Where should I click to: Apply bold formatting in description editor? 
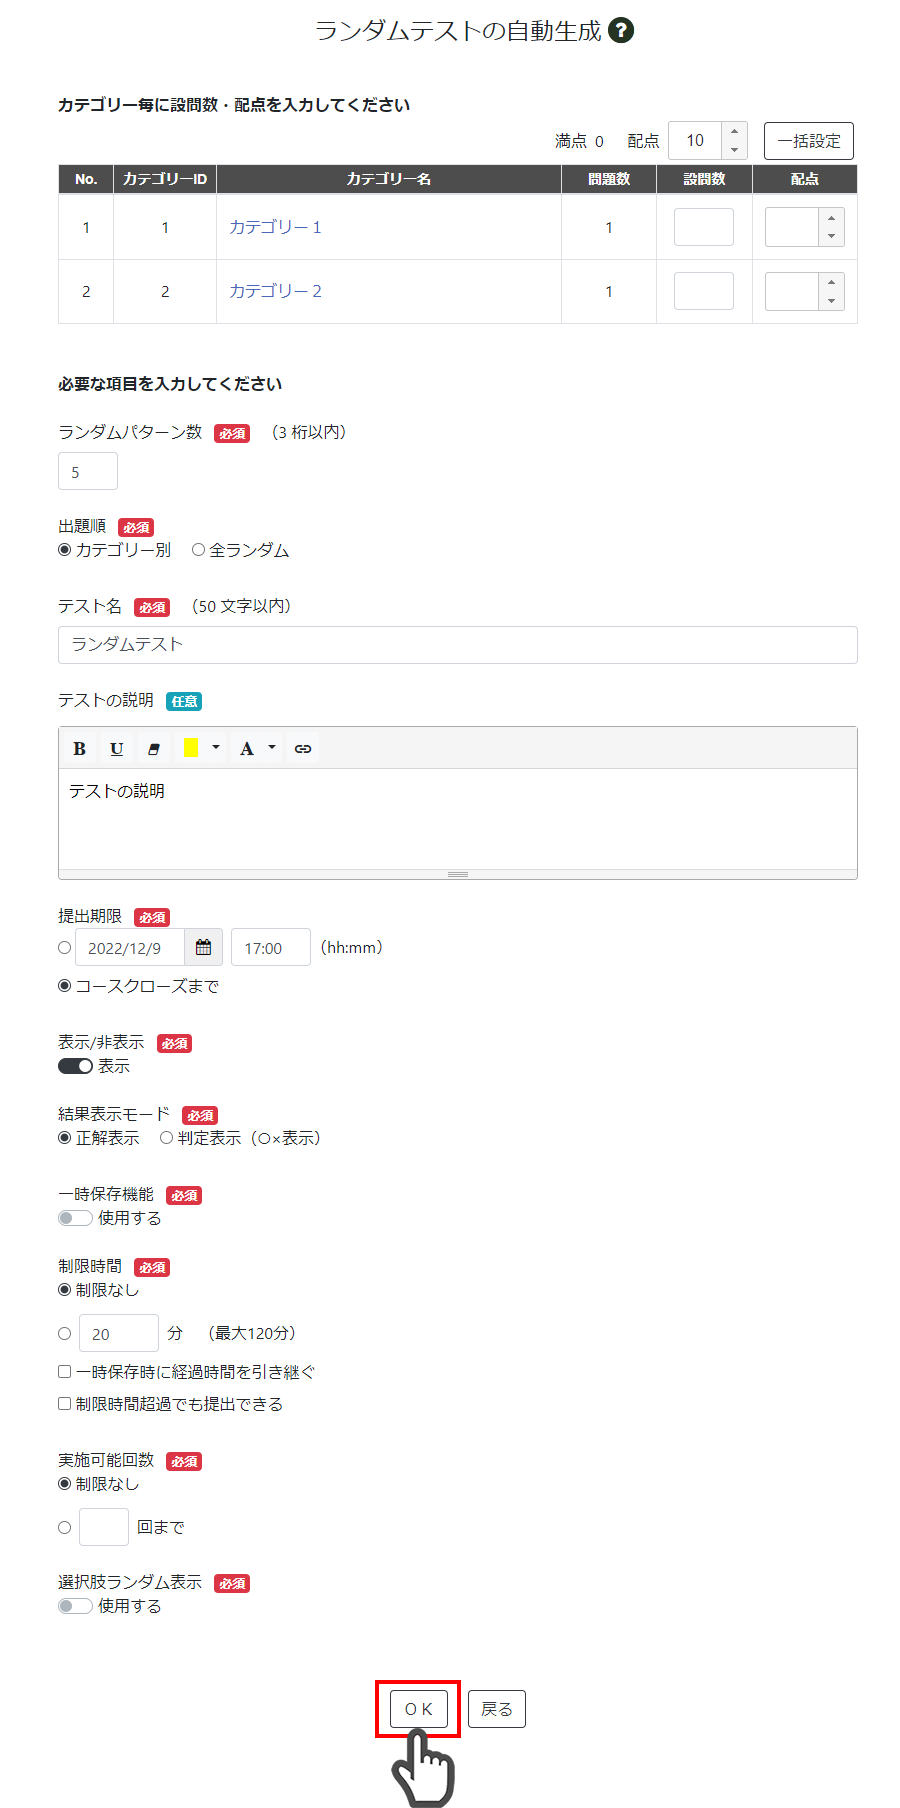pos(80,748)
